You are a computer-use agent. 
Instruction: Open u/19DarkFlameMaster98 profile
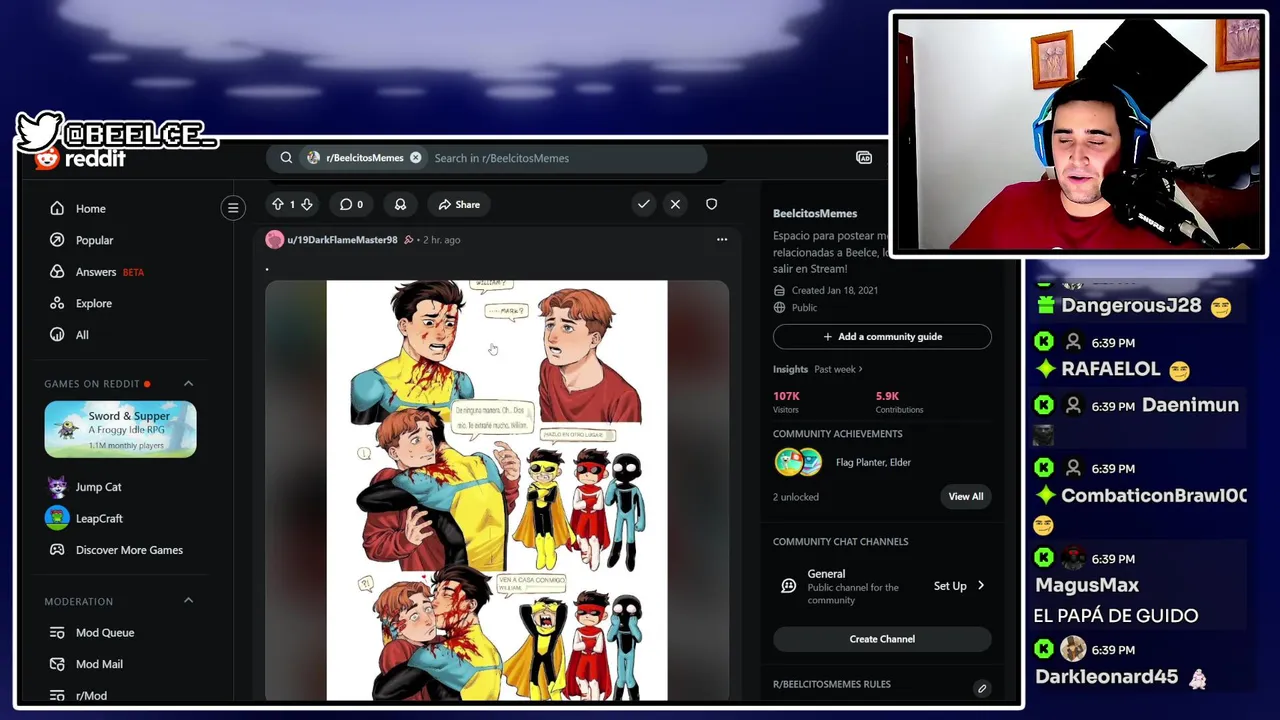(x=342, y=240)
